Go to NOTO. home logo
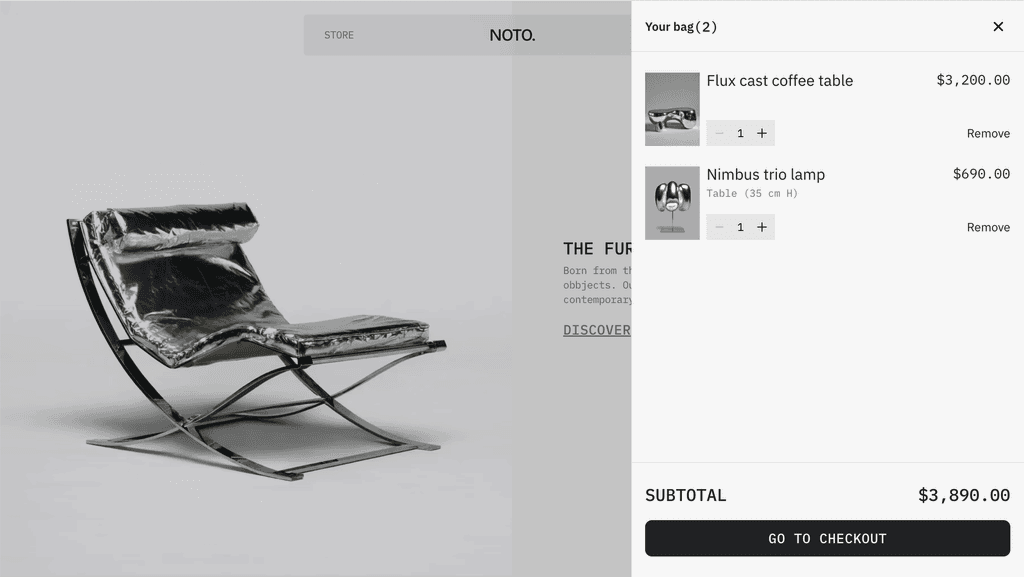The width and height of the screenshot is (1024, 577). [512, 35]
